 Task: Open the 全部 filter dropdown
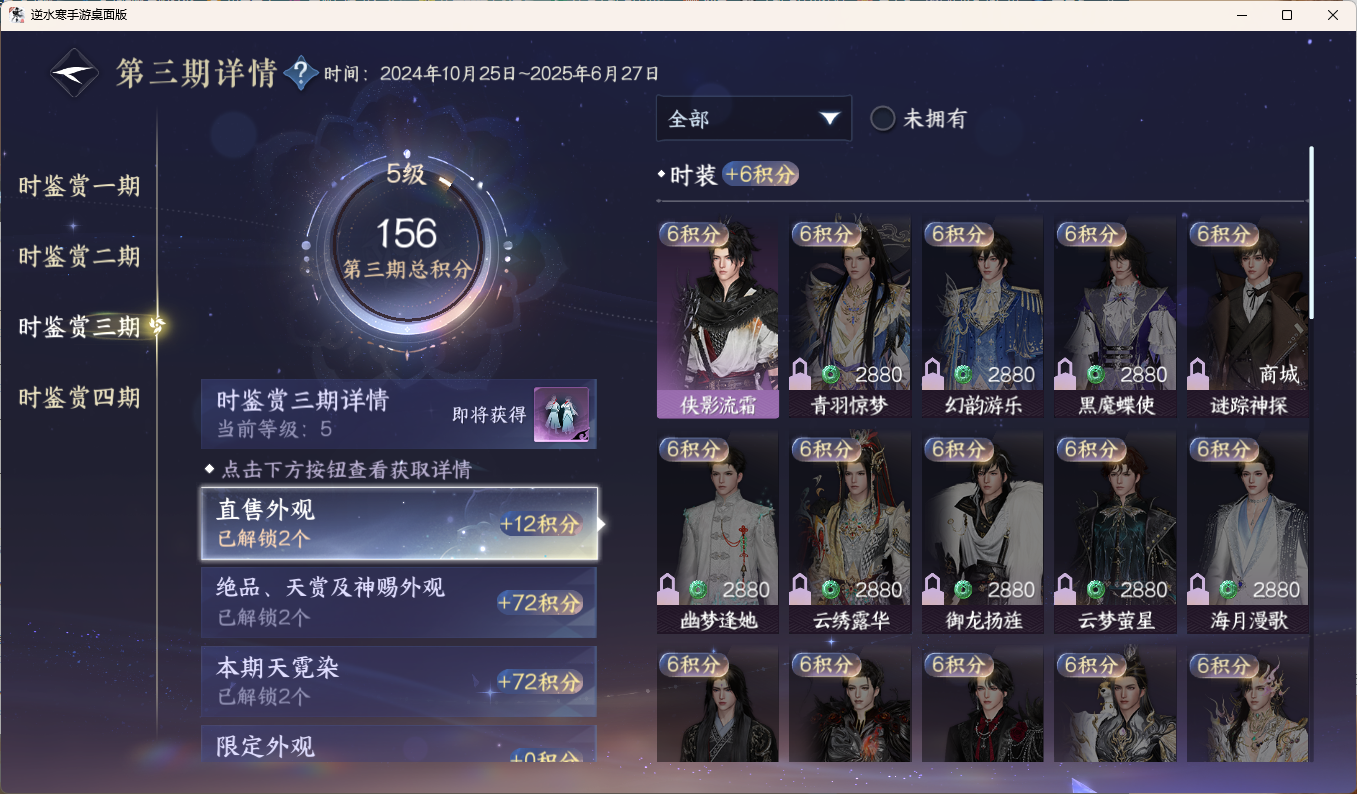click(754, 118)
